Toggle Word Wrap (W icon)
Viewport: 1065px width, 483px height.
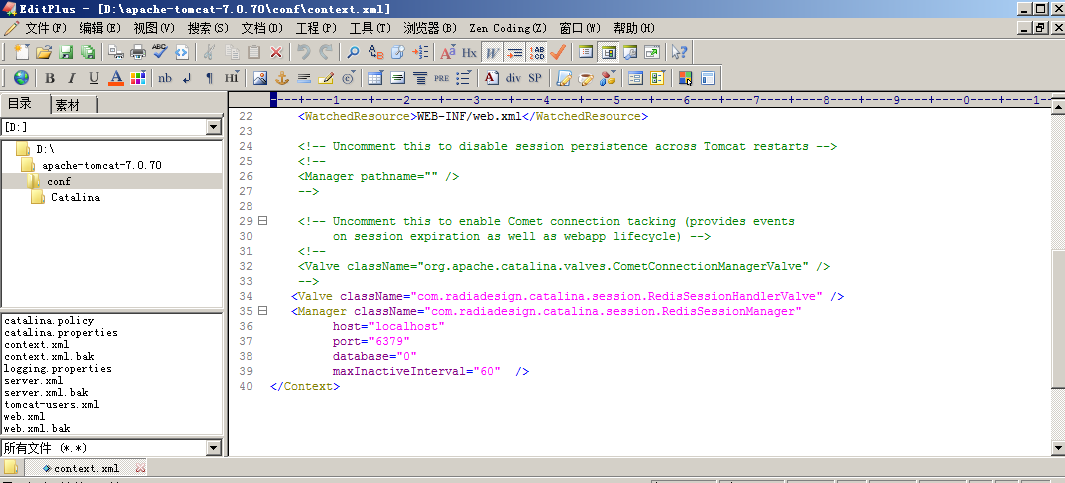[x=492, y=52]
